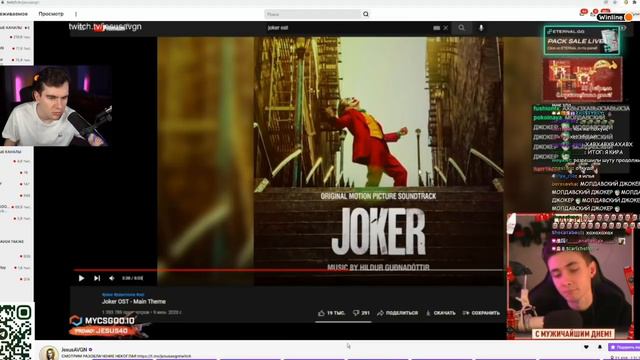Click the 'С МУЖИЧАЙШИМ ДНЕМ!' banner
The width and height of the screenshot is (640, 360).
573,334
